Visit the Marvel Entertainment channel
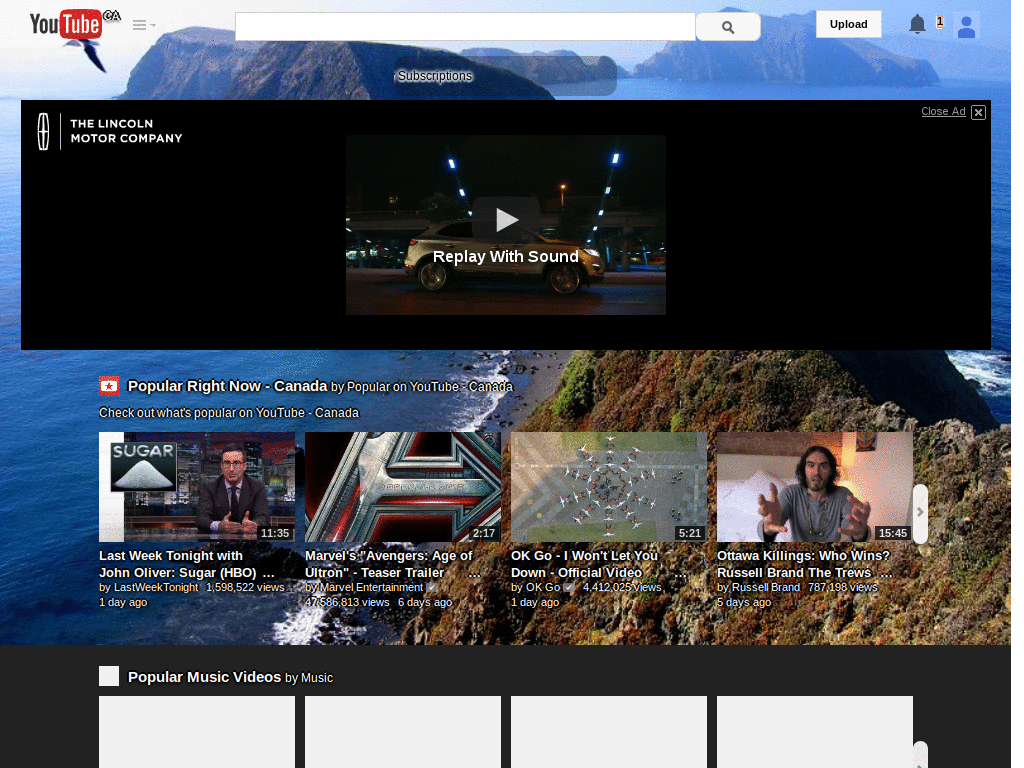This screenshot has height=768, width=1024. coord(371,587)
